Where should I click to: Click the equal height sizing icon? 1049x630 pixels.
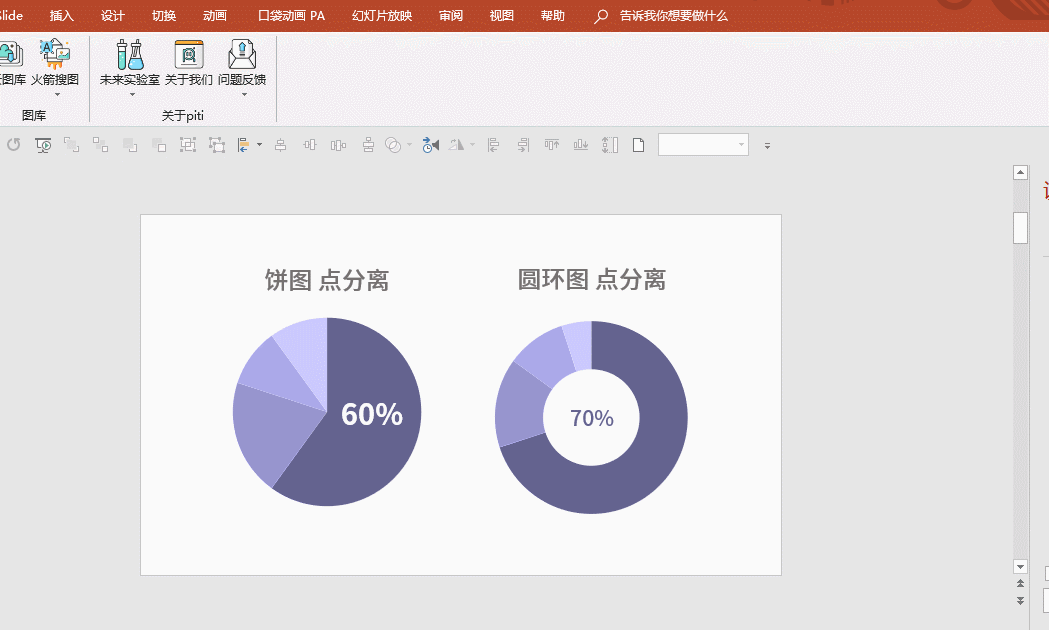pyautogui.click(x=609, y=144)
